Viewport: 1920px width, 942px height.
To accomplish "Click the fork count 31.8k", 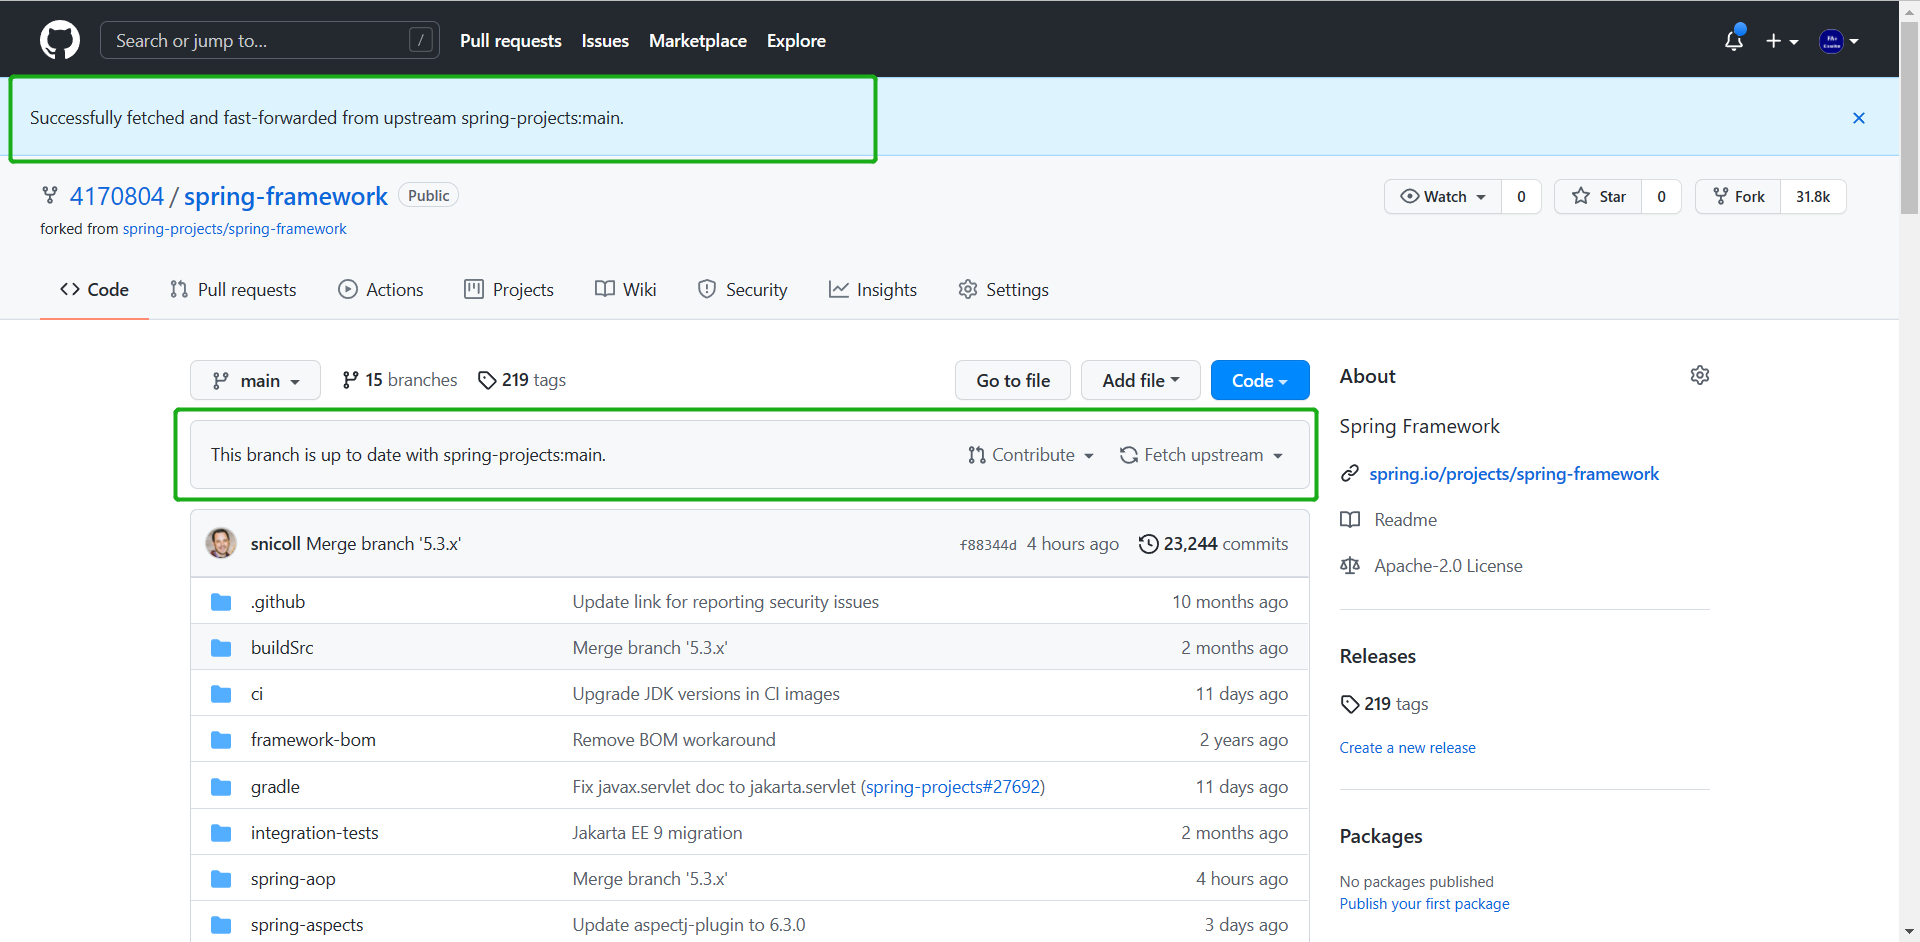I will point(1813,196).
